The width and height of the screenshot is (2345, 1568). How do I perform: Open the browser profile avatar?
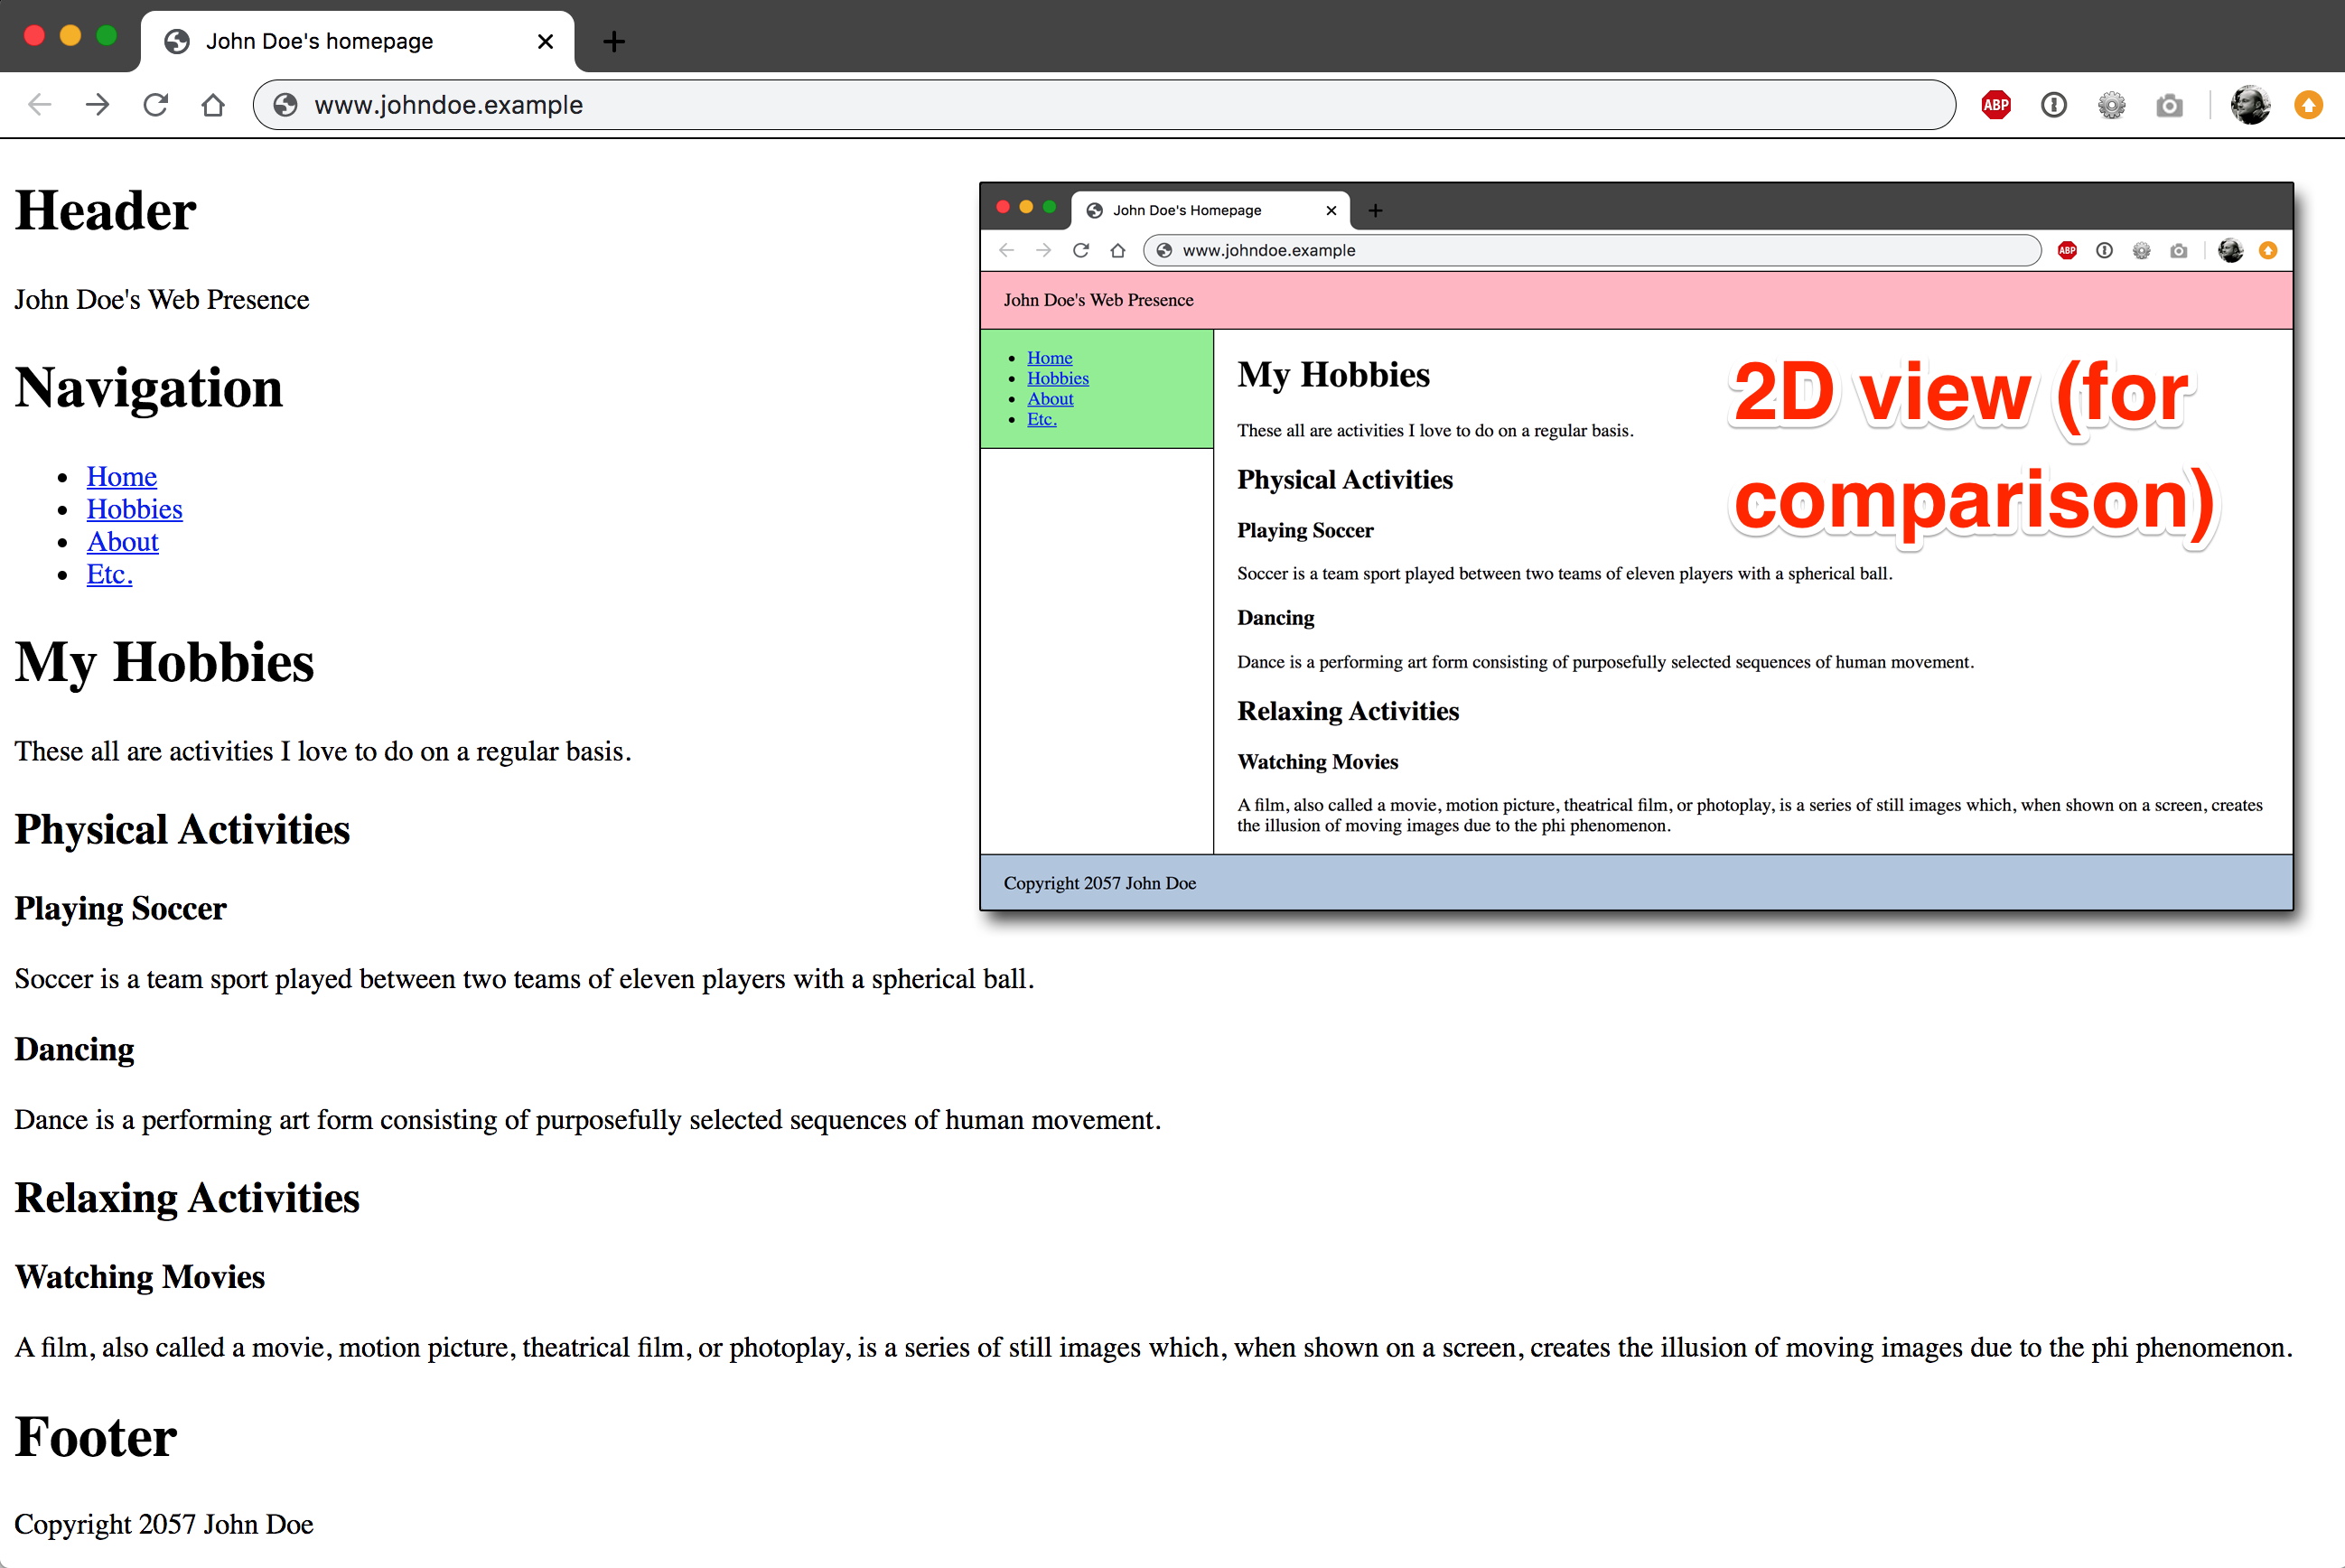(x=2250, y=104)
